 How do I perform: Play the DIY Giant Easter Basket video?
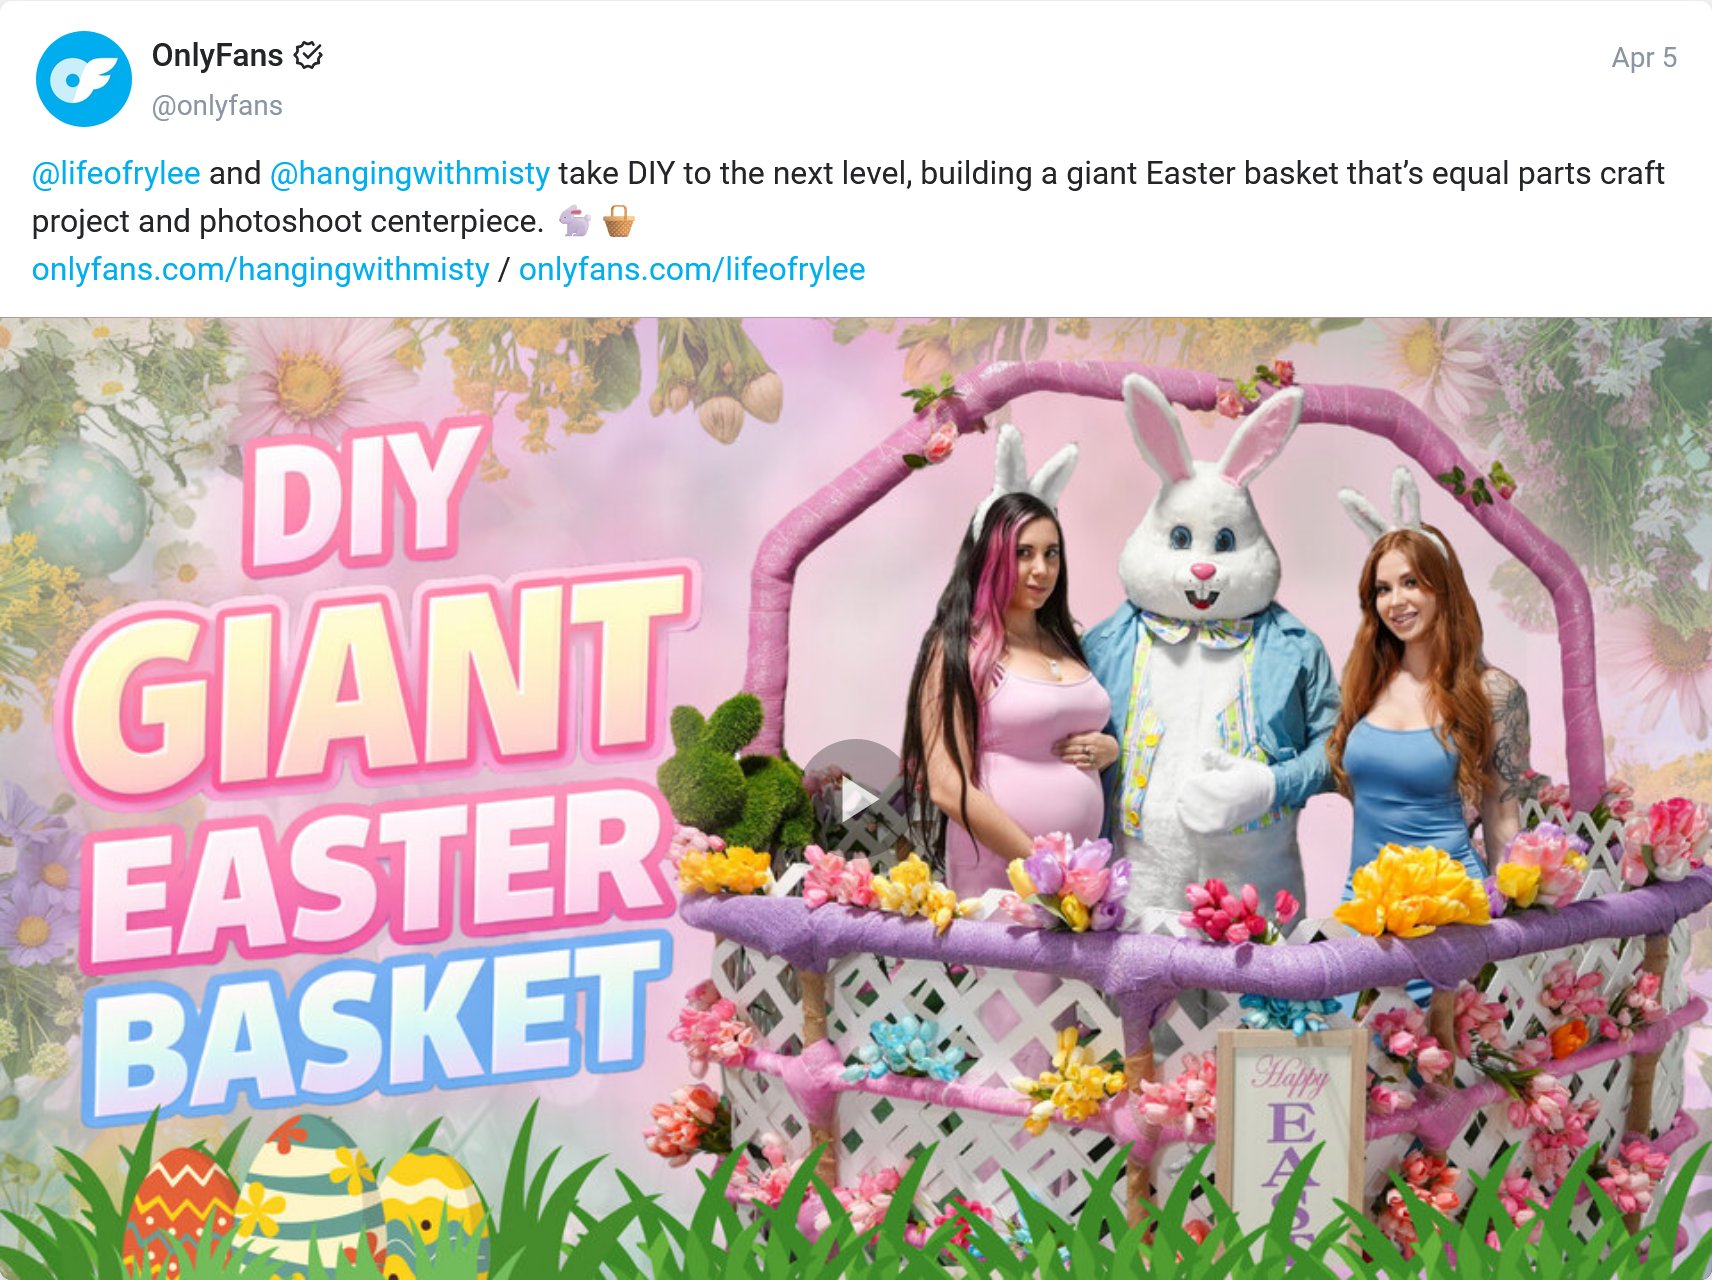[x=856, y=797]
